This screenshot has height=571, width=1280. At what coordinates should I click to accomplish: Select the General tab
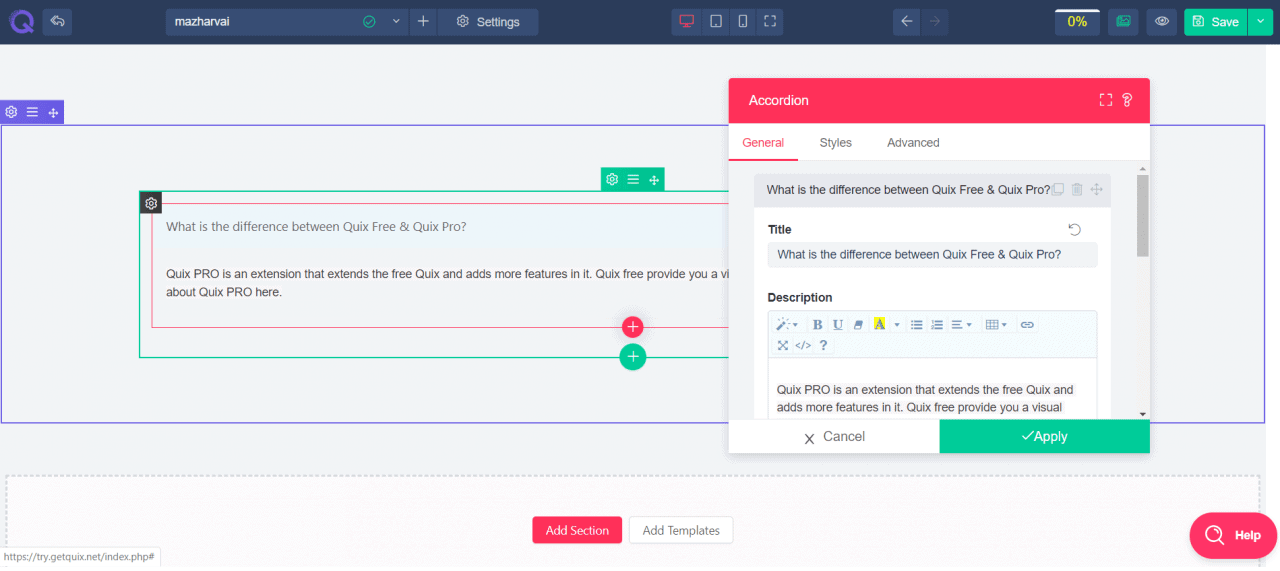(763, 143)
